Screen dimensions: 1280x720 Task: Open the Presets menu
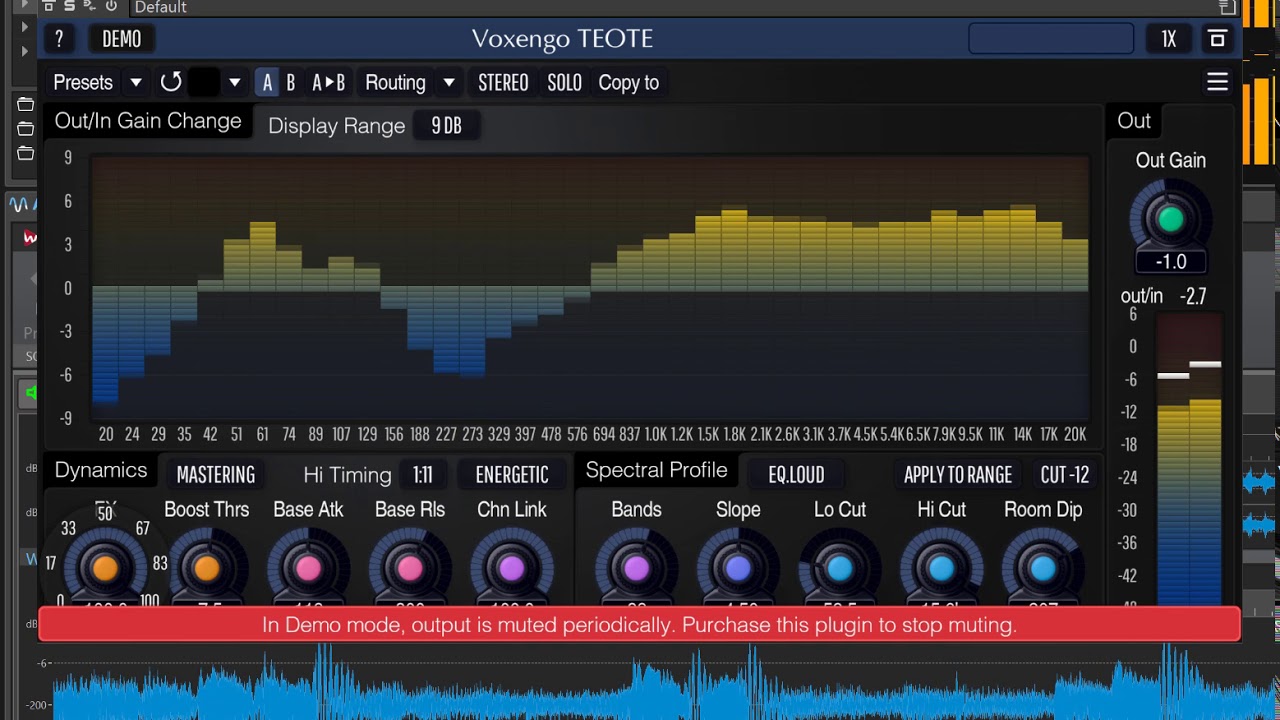[83, 83]
